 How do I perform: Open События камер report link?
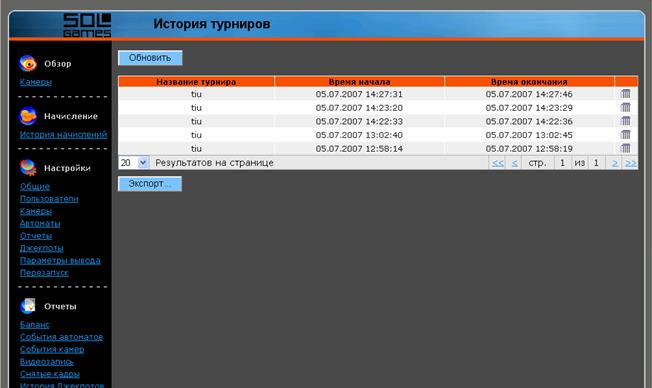[52, 349]
